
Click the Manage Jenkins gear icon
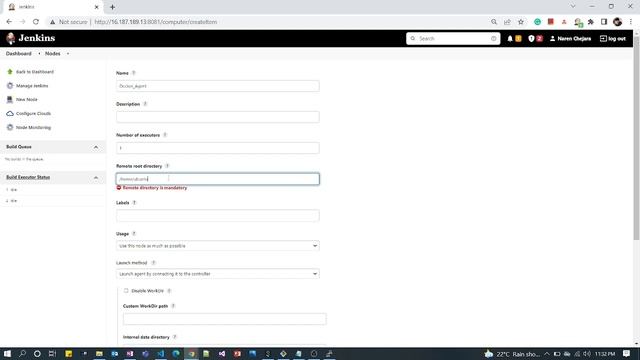tap(10, 86)
